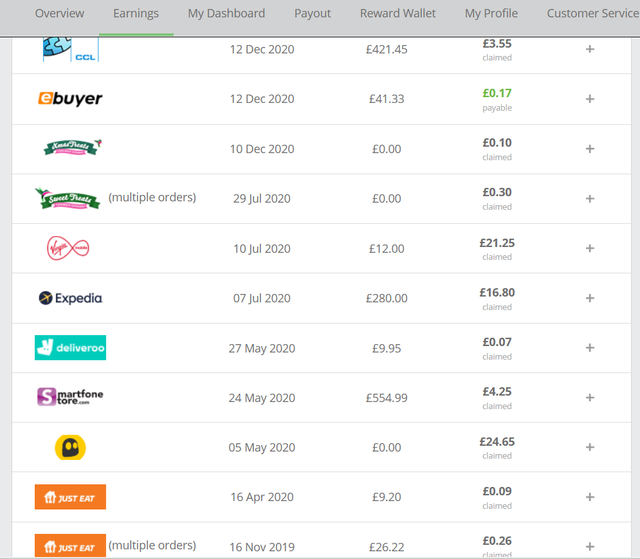Click the £554.99 purchase amount
Image resolution: width=640 pixels, height=559 pixels.
pyautogui.click(x=387, y=398)
